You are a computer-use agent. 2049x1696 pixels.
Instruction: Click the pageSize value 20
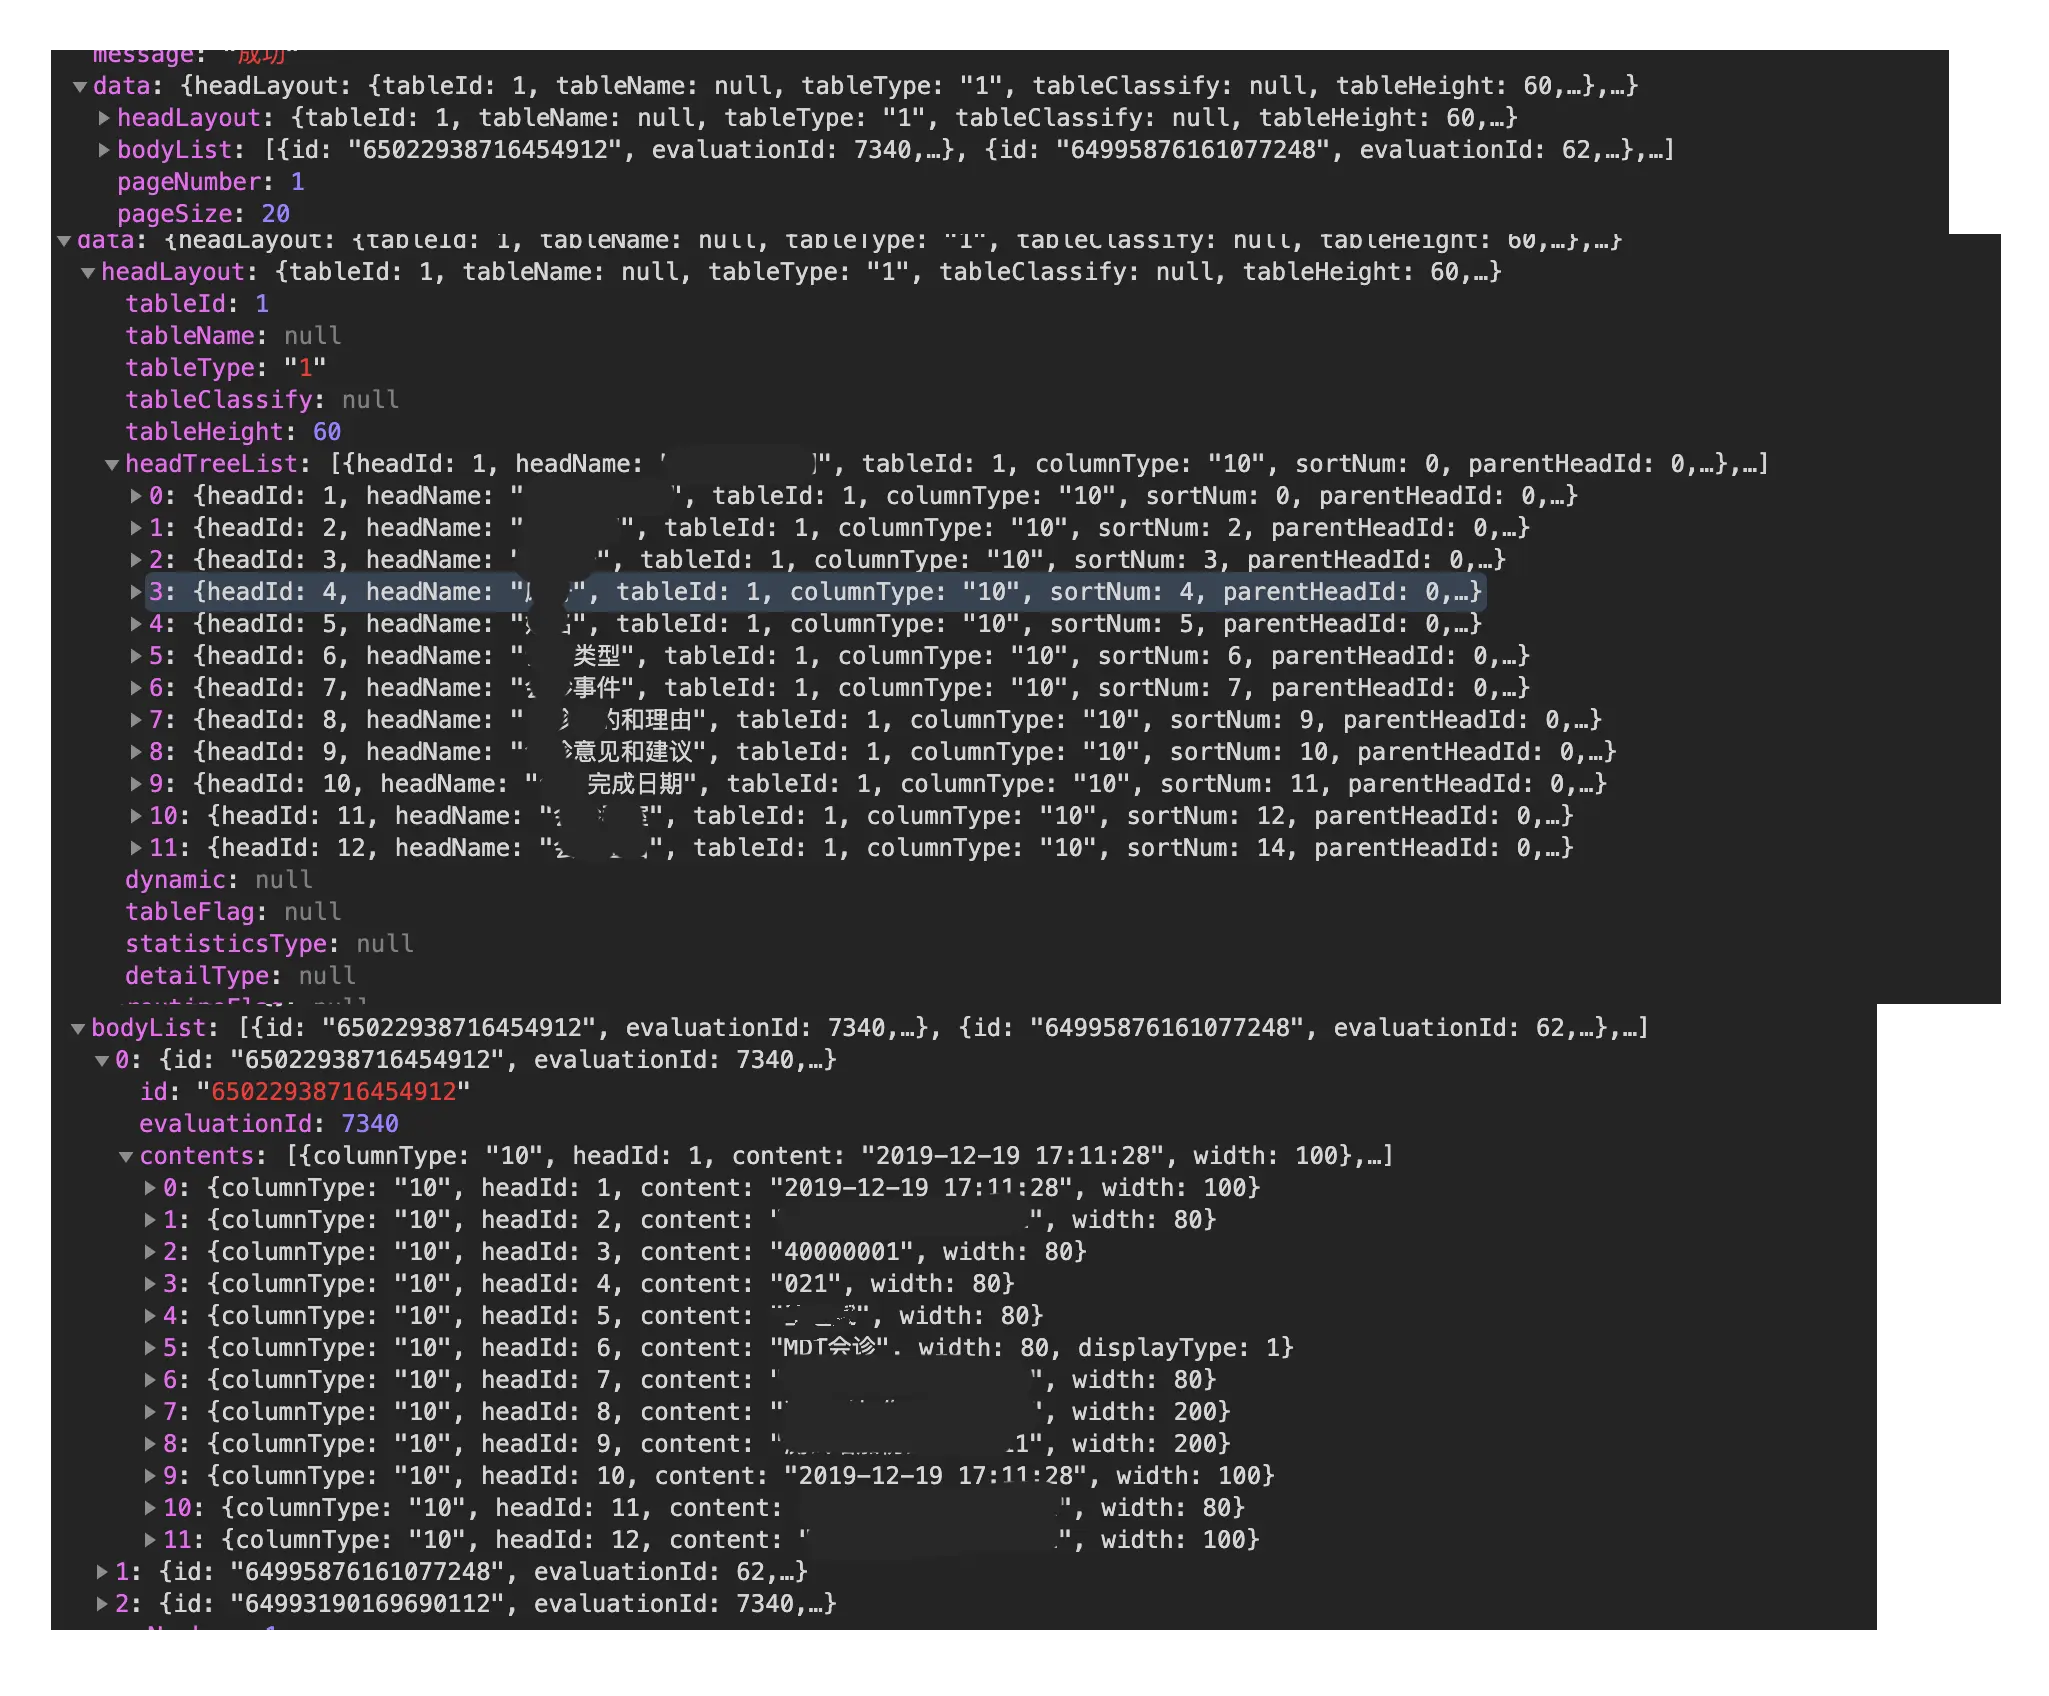pyautogui.click(x=275, y=215)
